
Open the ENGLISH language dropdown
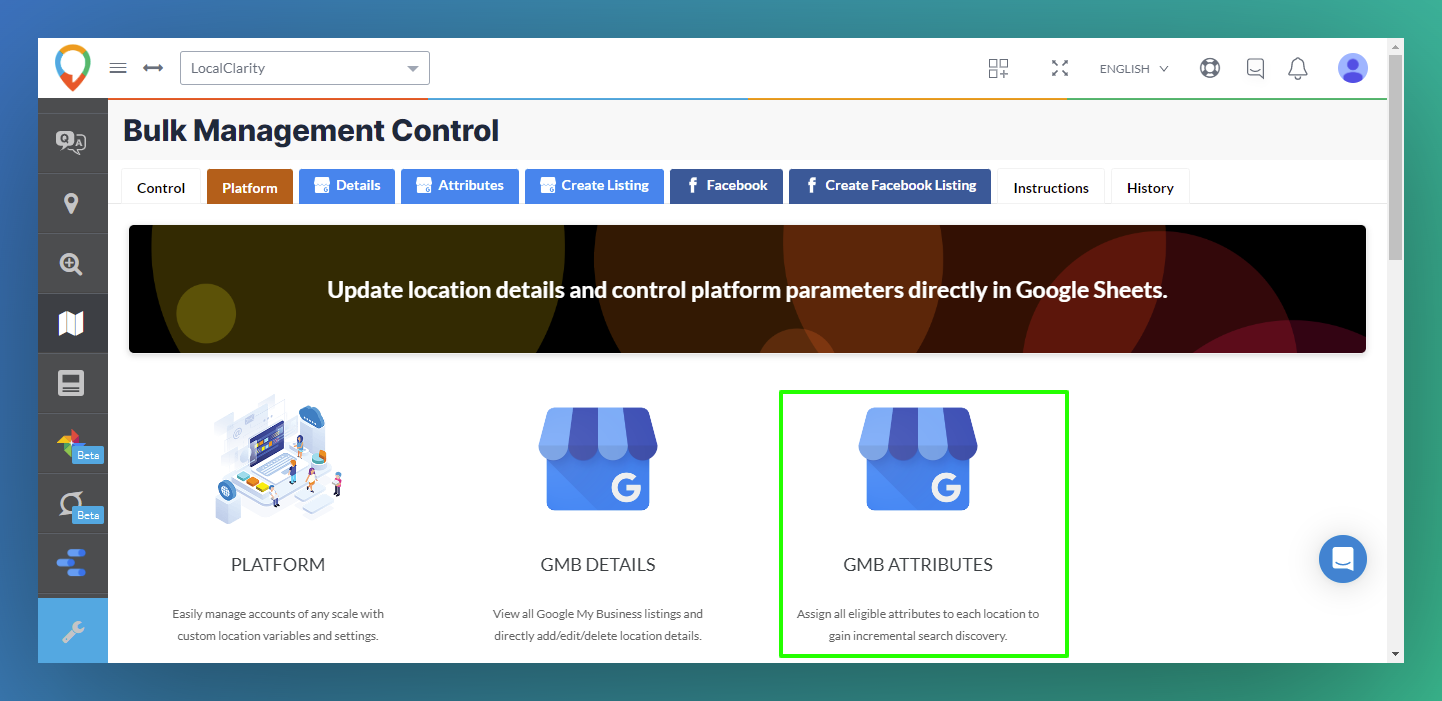point(1134,69)
